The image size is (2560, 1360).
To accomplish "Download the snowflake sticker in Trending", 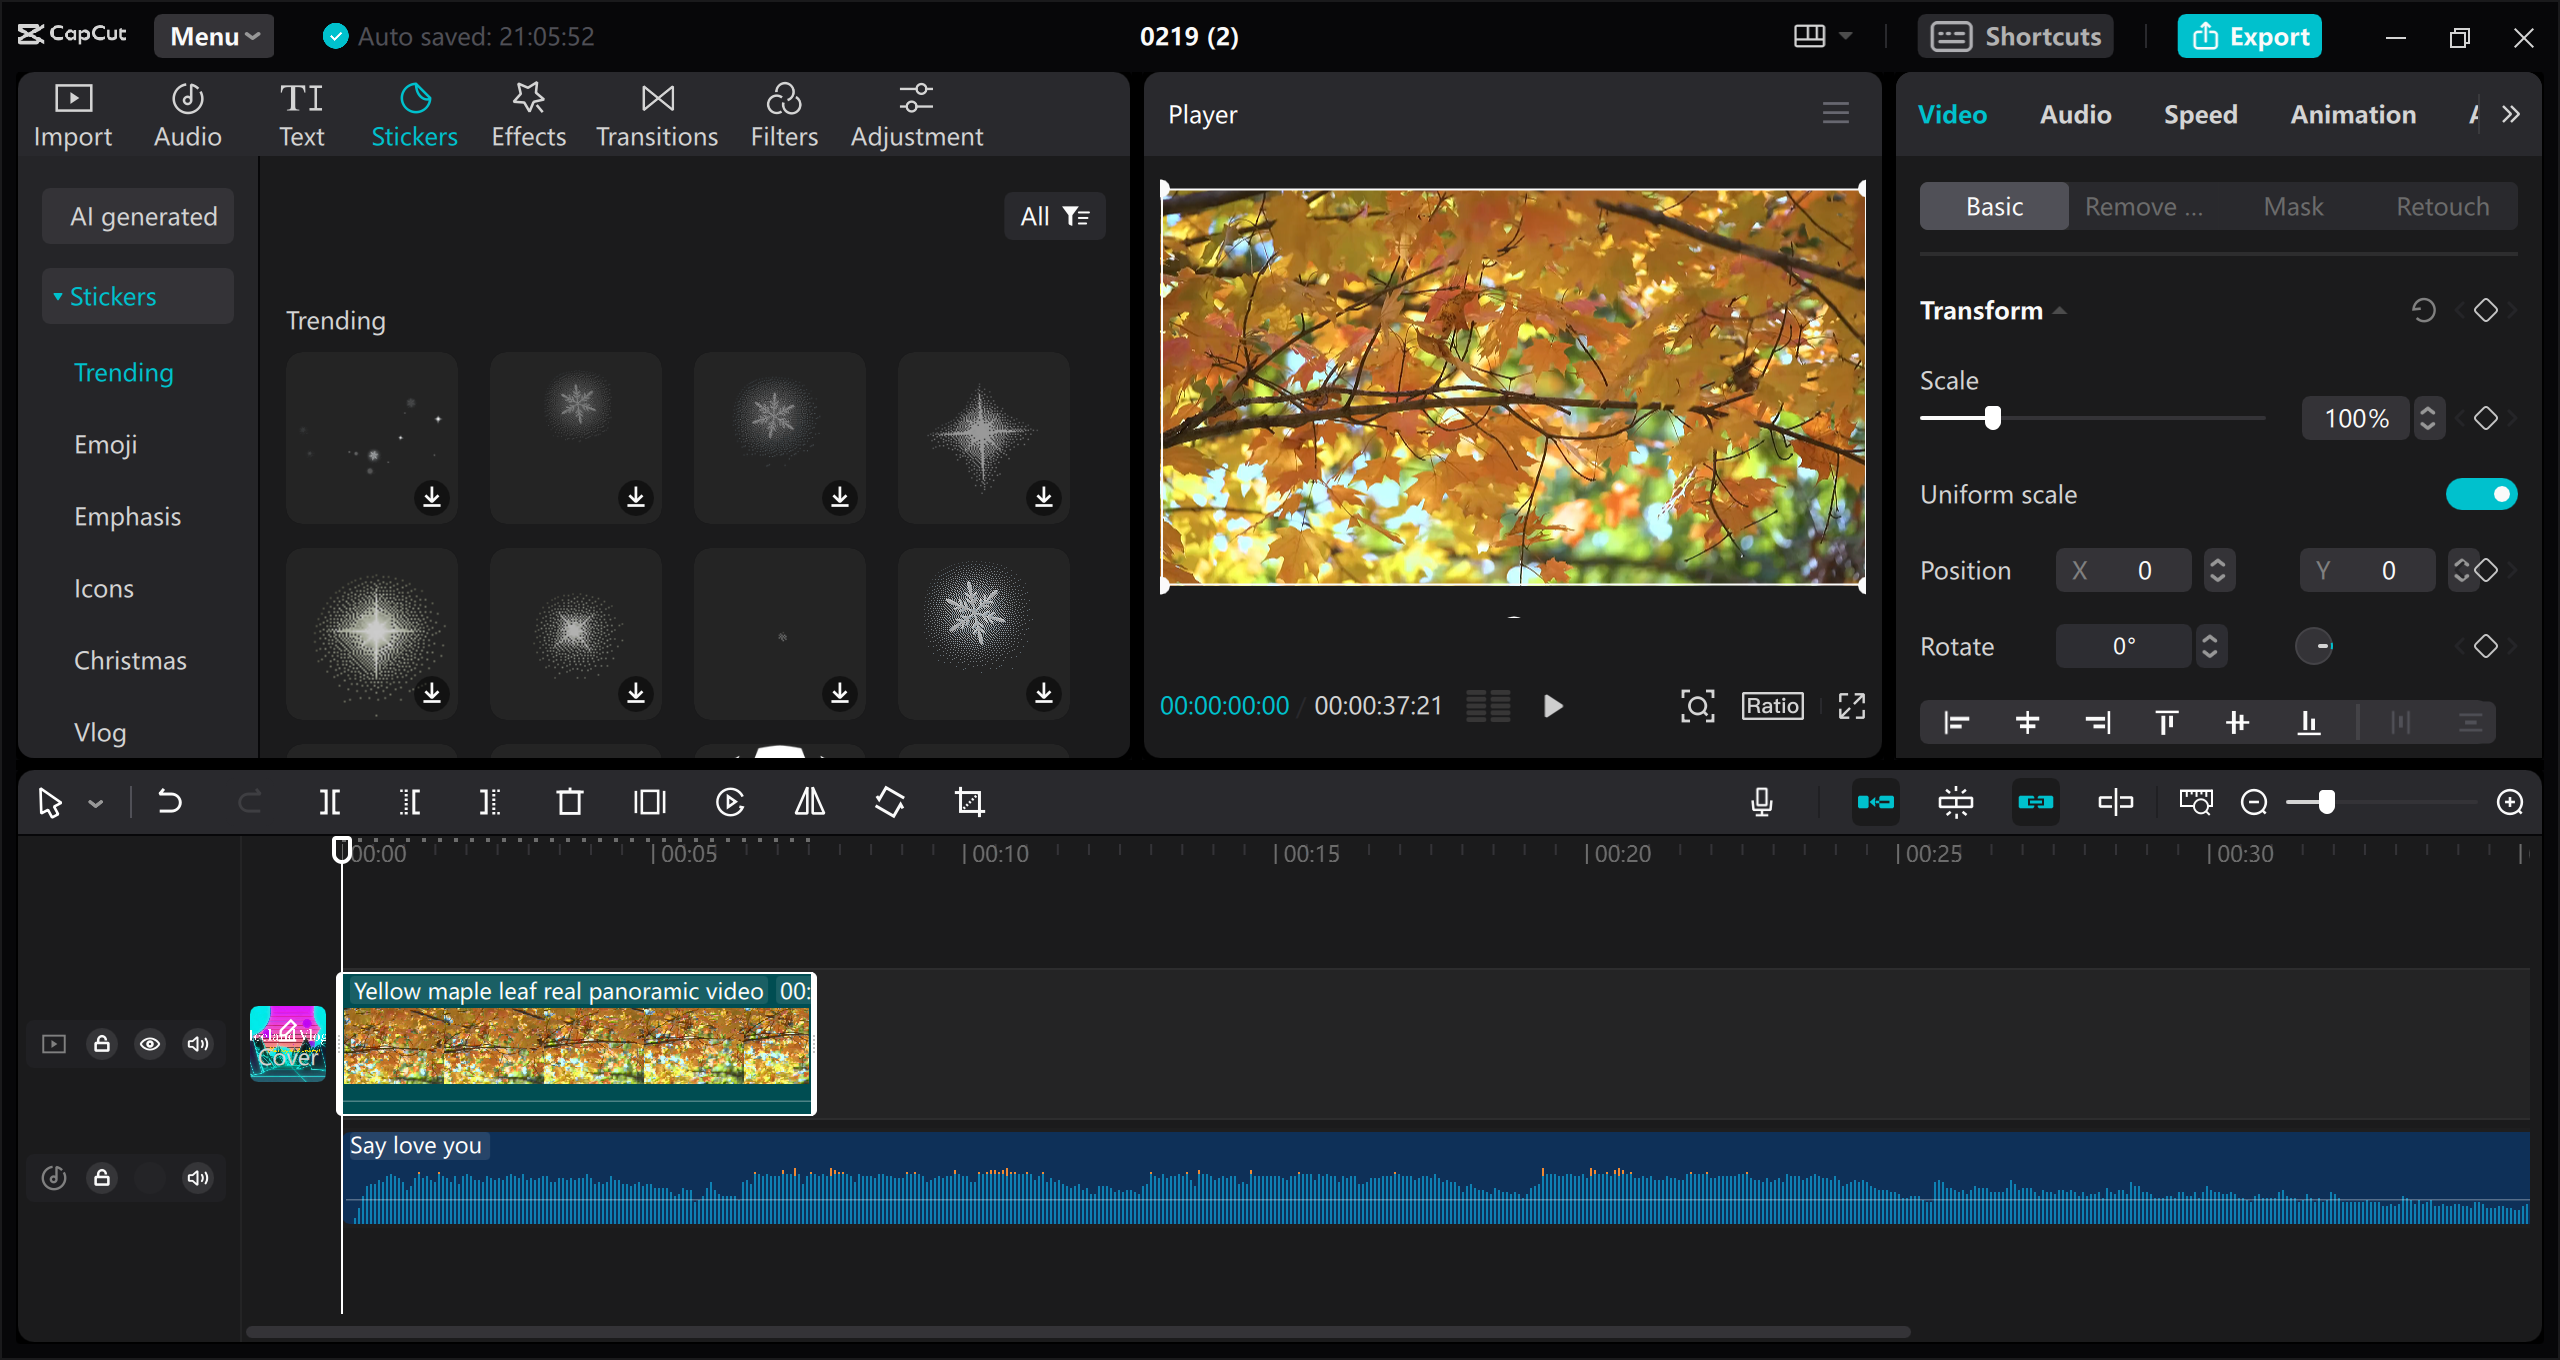I will click(x=636, y=497).
